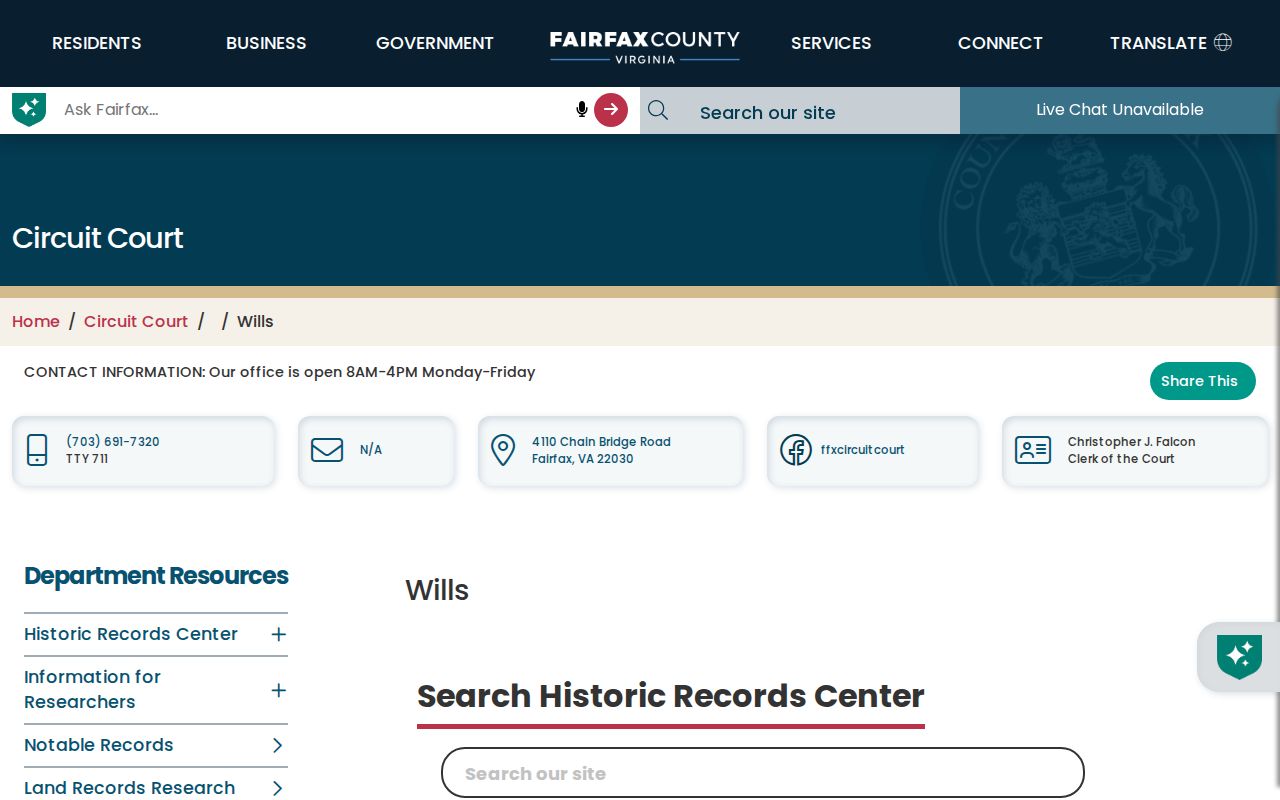Open Information for Researchers sidebar link
Image resolution: width=1280 pixels, height=800 pixels.
[92, 689]
